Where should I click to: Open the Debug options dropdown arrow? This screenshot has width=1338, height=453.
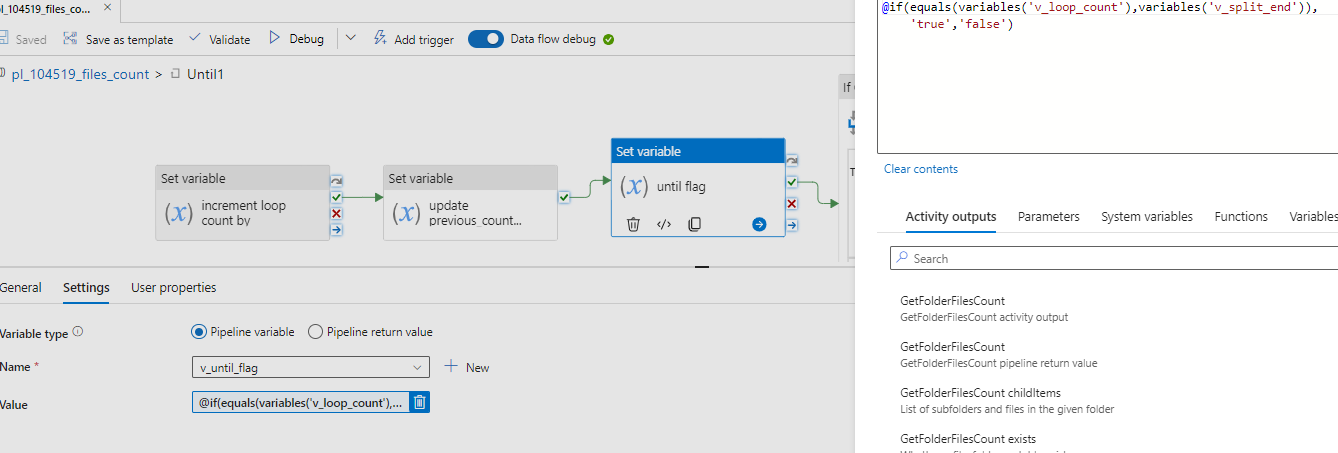point(350,39)
